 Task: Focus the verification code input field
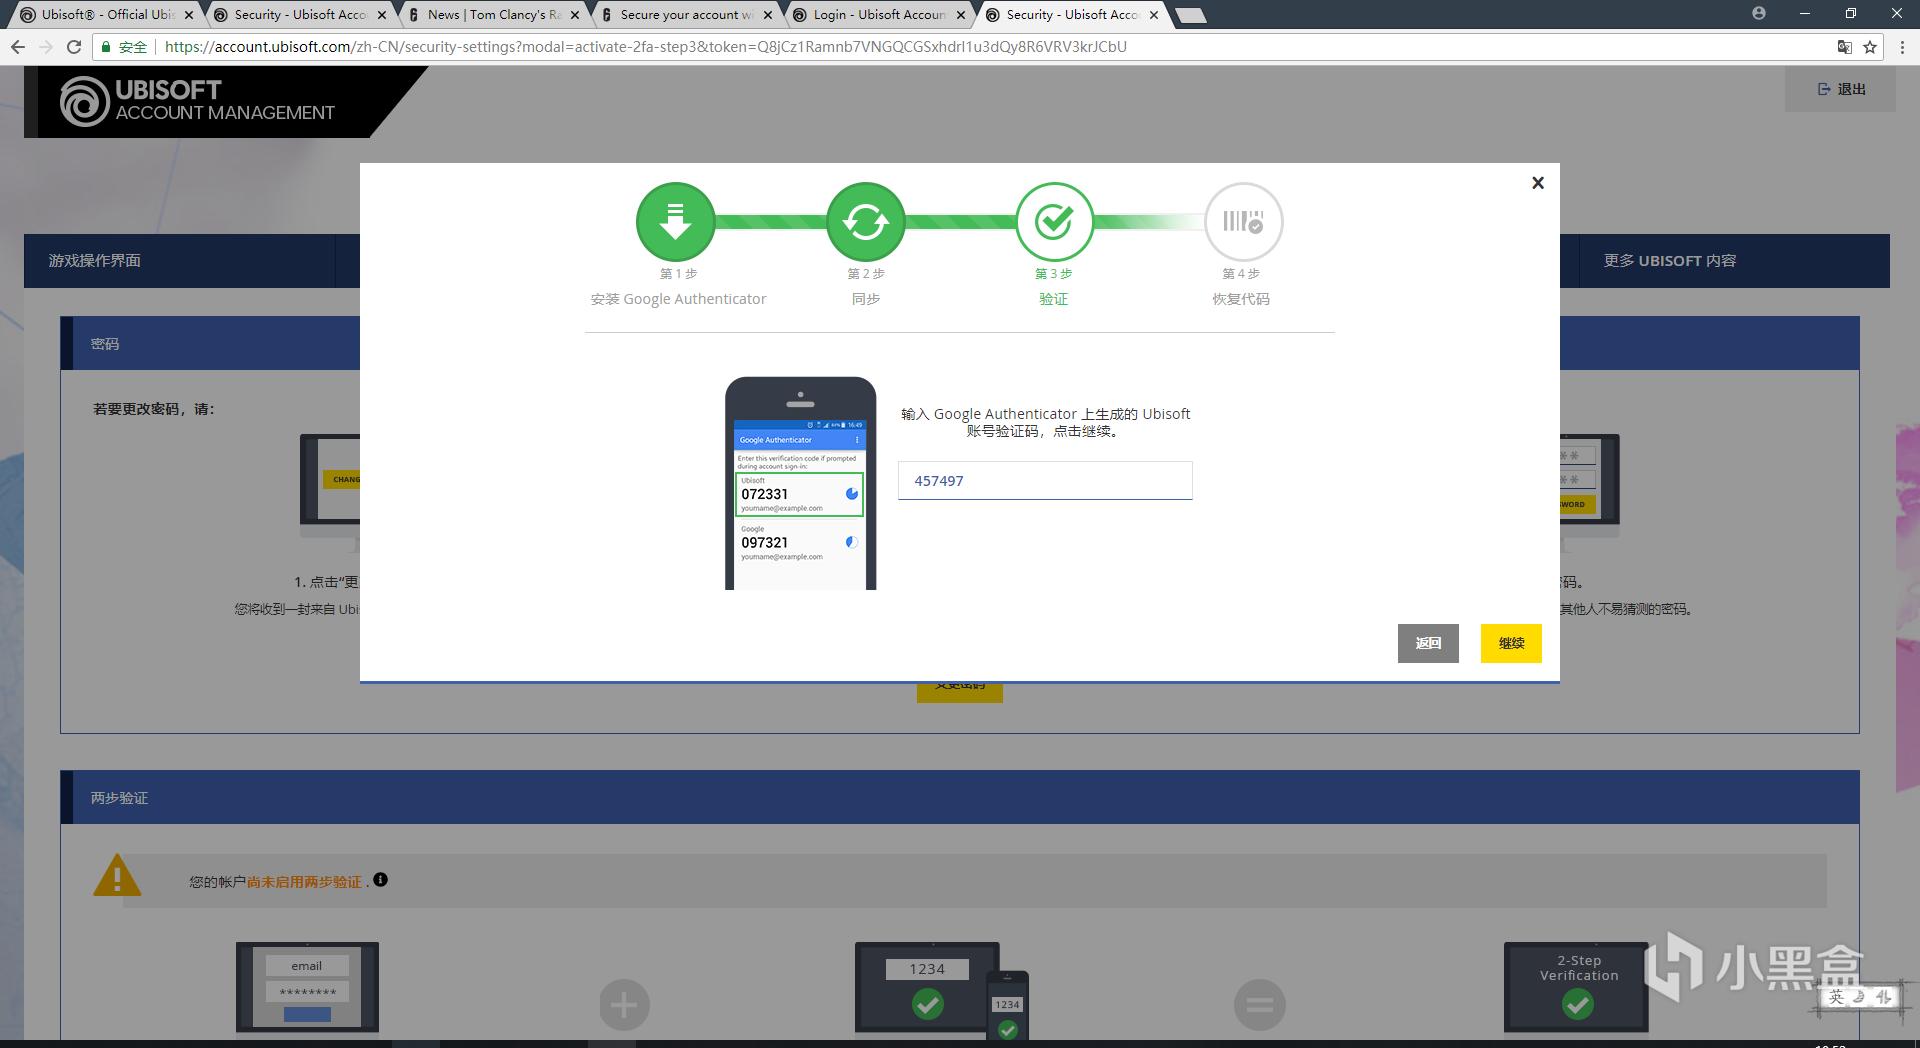[1045, 481]
